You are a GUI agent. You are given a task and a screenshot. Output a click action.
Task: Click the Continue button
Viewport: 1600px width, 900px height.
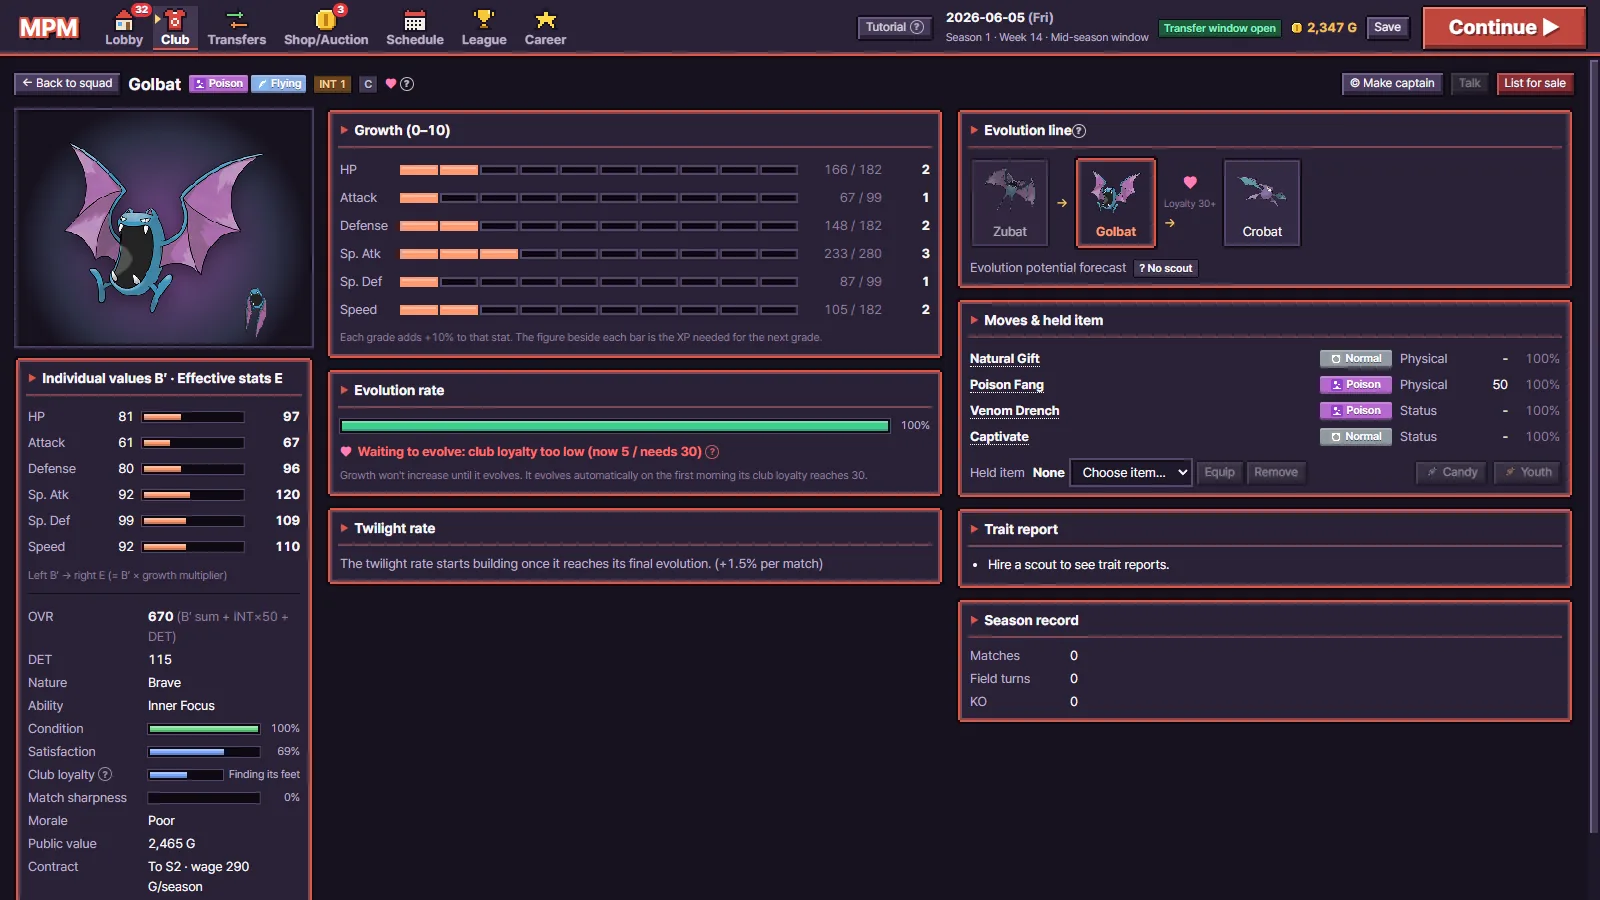point(1504,27)
